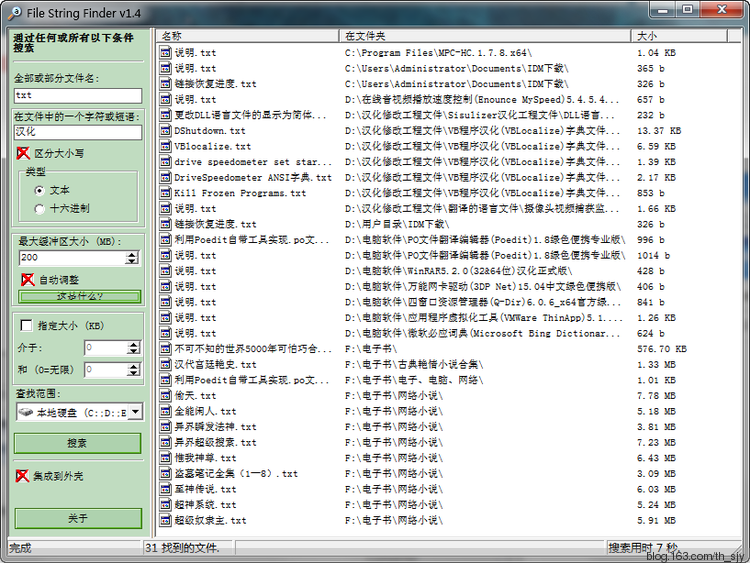Click file icon beside 异界瞬发法神.txt
The image size is (750, 563).
(x=165, y=427)
